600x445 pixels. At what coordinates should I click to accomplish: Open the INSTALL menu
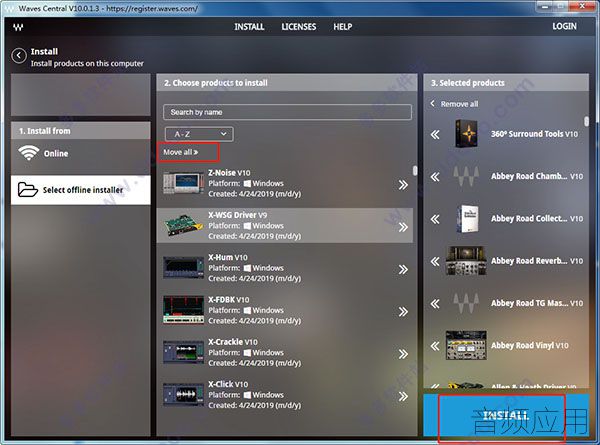[x=249, y=27]
